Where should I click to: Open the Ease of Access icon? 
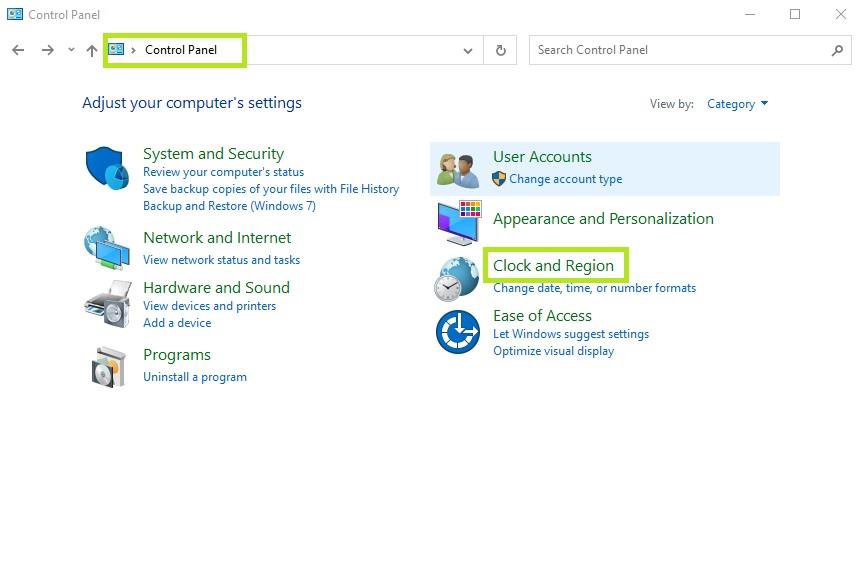(457, 331)
